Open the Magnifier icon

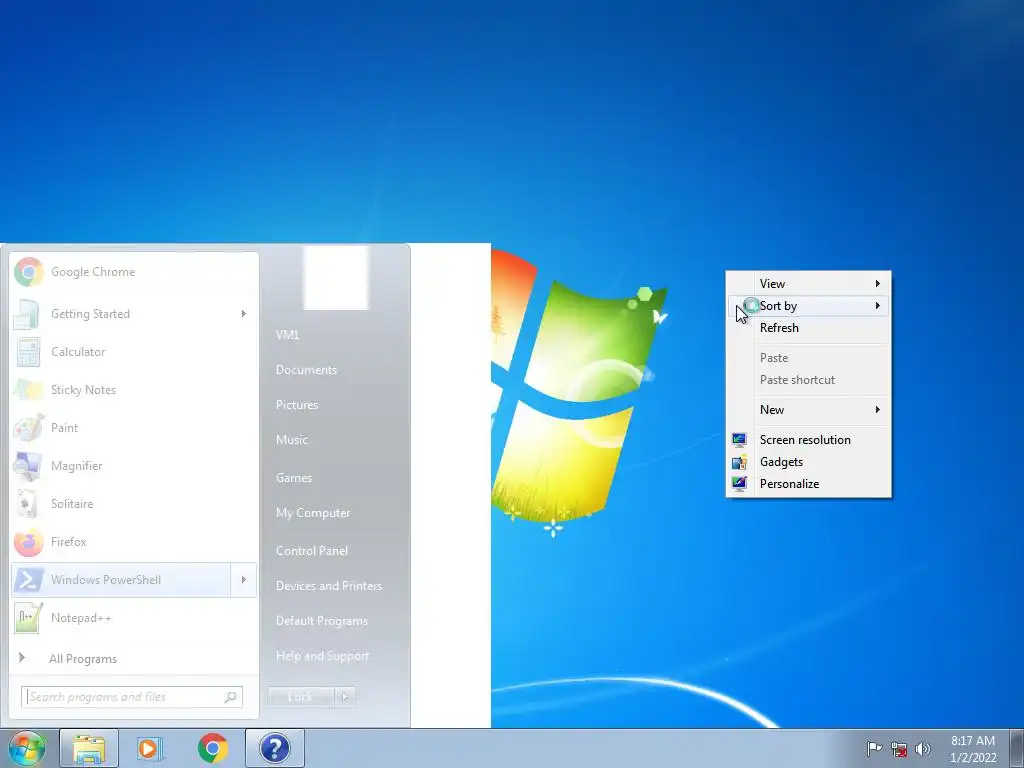coord(28,466)
